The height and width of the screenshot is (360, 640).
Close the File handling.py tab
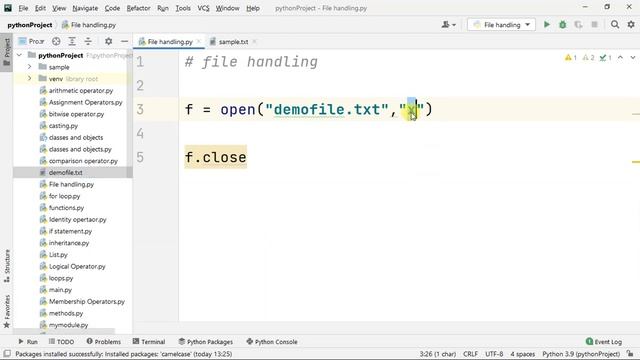[x=199, y=41]
